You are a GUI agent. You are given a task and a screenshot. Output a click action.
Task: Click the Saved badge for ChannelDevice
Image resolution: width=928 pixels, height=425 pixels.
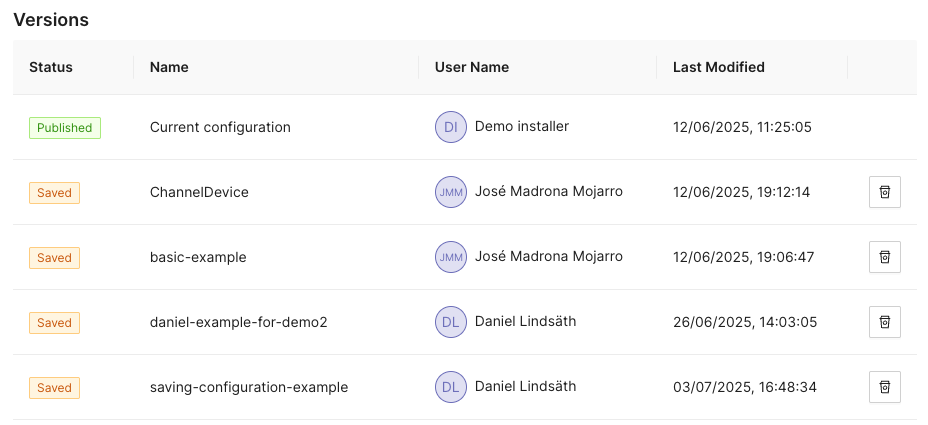click(54, 193)
